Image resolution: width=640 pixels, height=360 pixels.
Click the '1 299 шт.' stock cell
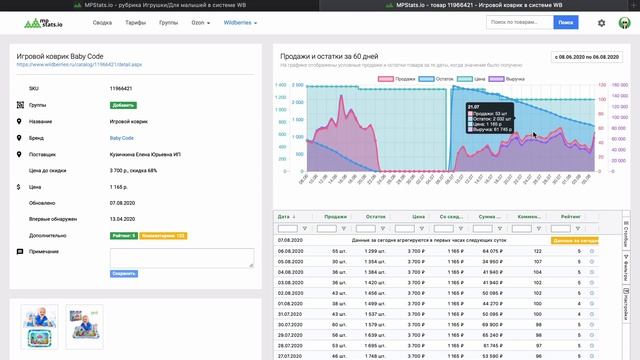tap(375, 251)
